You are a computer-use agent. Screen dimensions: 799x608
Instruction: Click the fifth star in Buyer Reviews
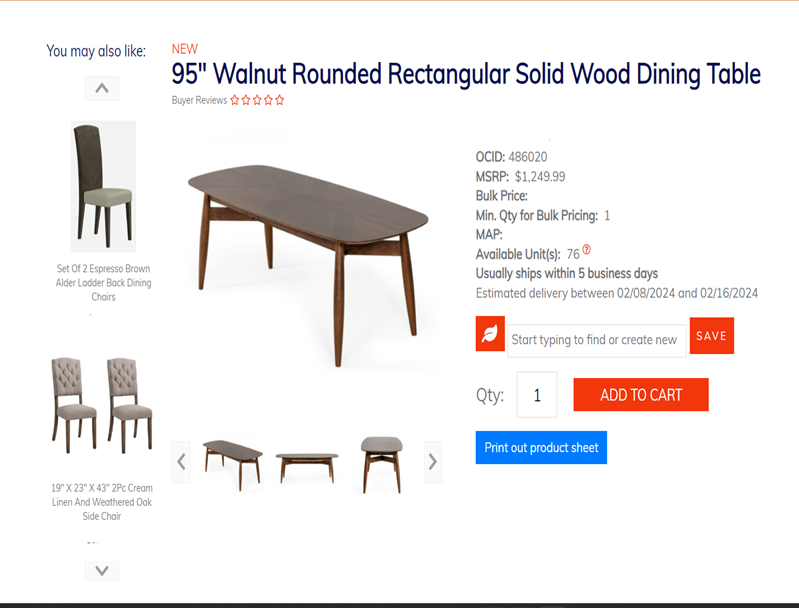(280, 100)
